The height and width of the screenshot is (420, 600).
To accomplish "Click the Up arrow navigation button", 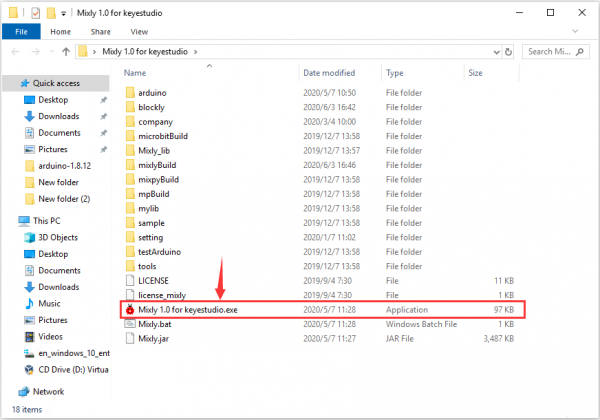I will point(67,50).
